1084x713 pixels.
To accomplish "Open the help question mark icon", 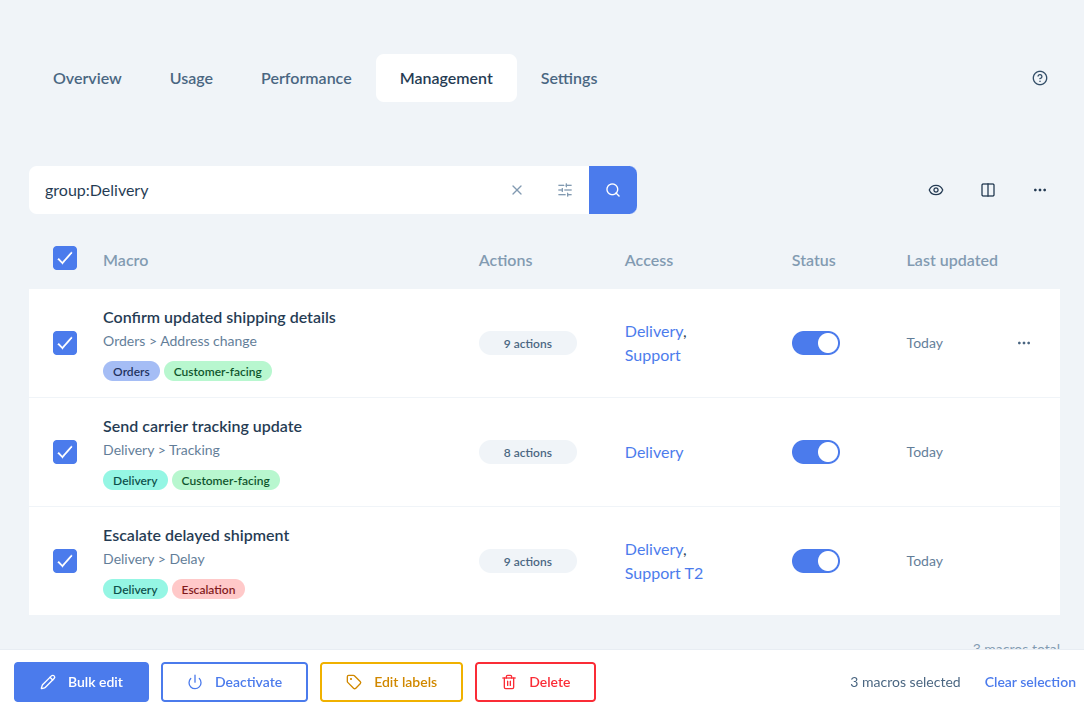I will click(x=1039, y=78).
